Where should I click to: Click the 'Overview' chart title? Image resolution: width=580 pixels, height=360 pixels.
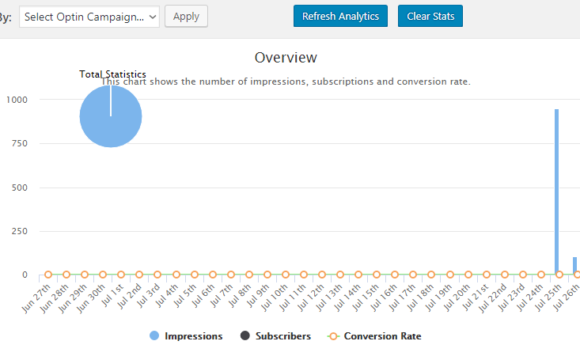(286, 58)
